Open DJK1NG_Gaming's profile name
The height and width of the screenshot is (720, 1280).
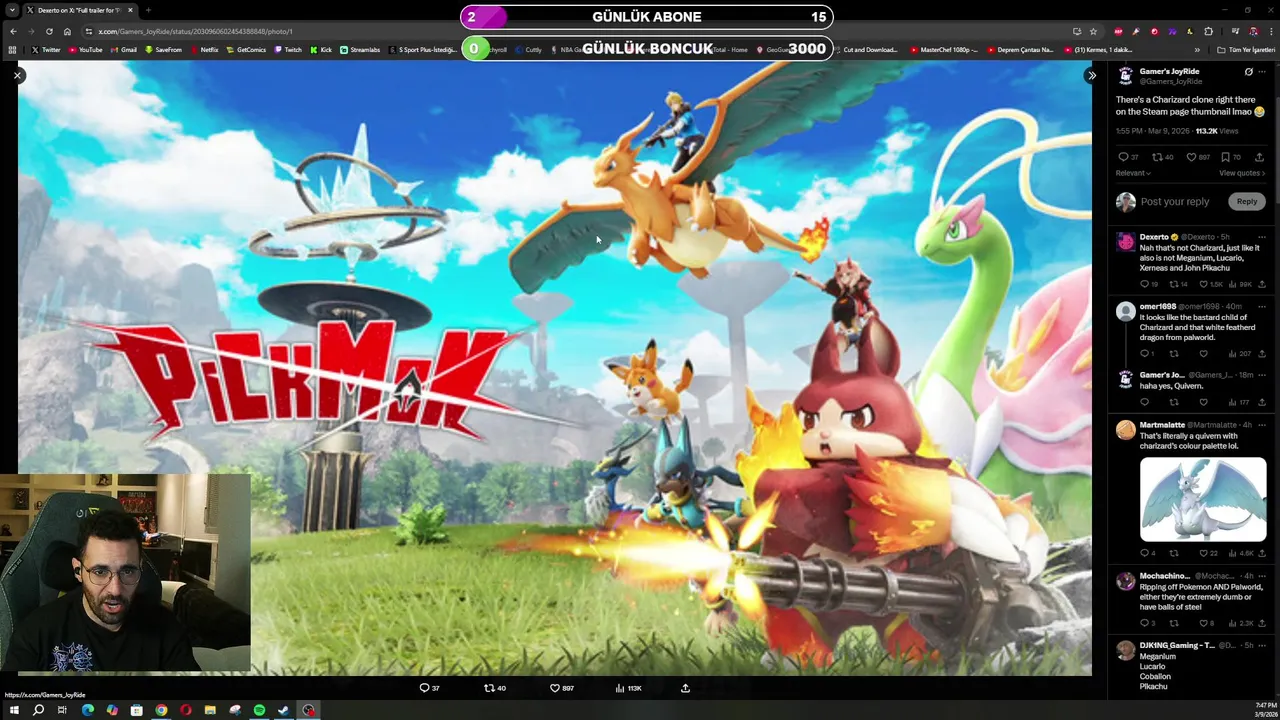click(1177, 645)
